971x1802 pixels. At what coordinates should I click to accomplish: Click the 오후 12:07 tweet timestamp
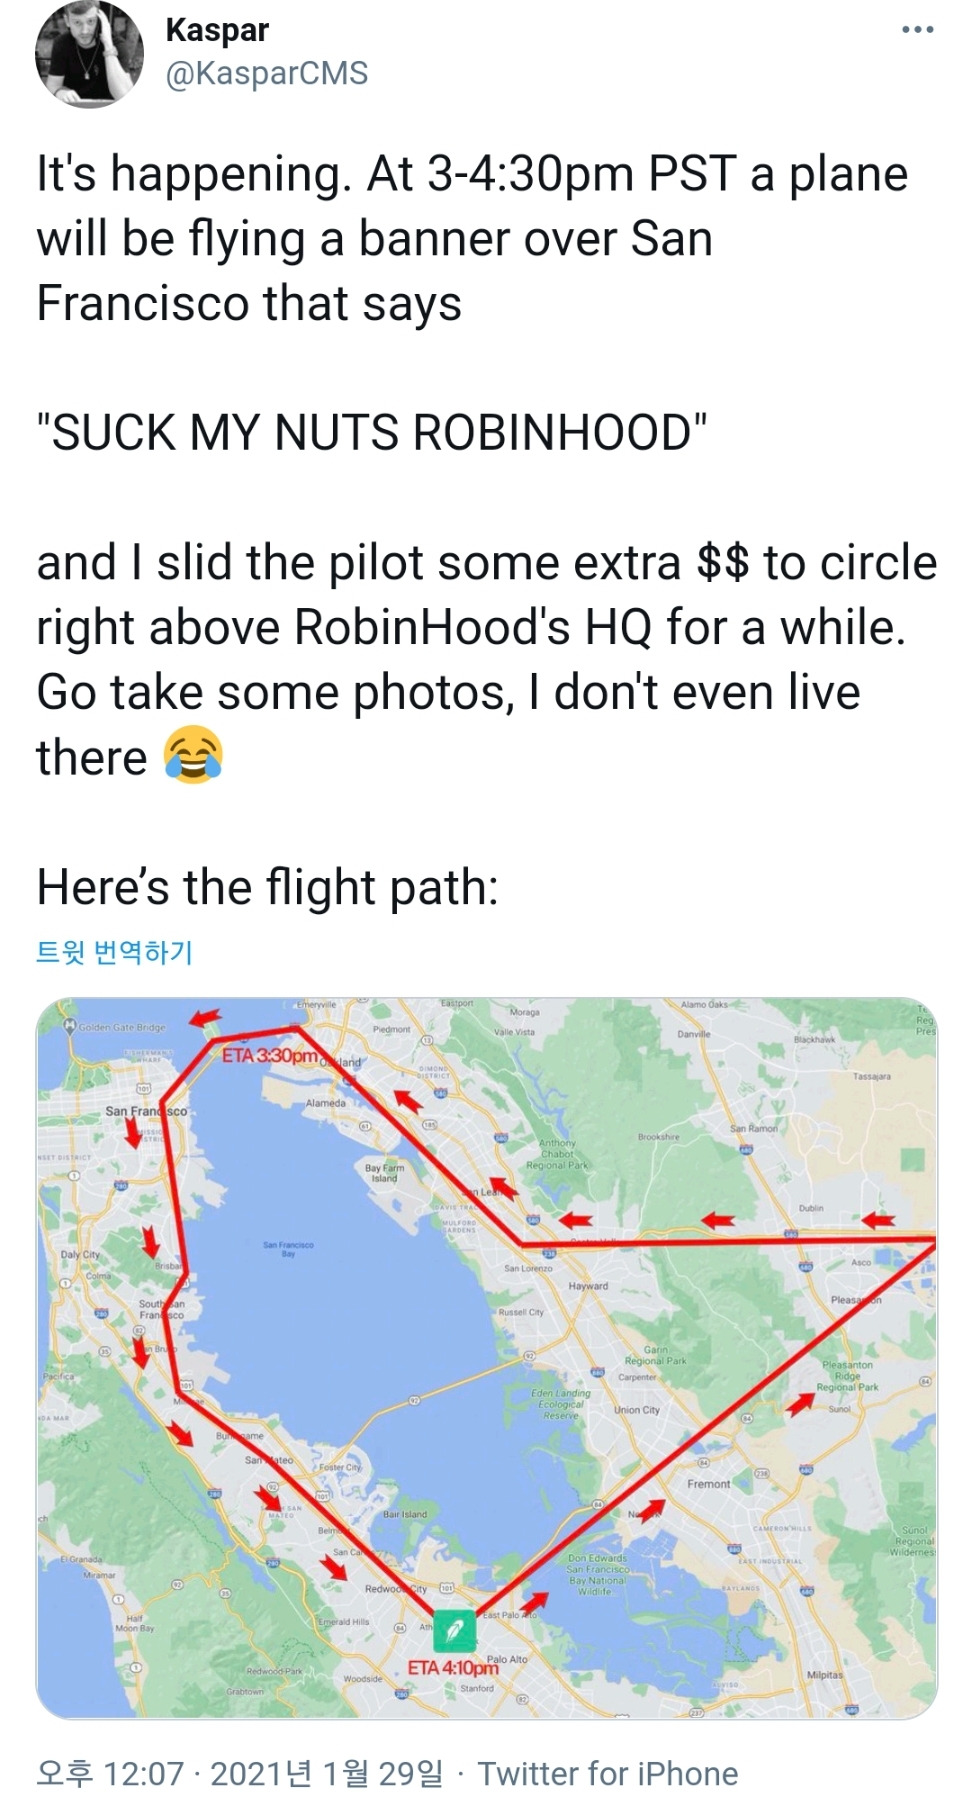click(110, 1774)
